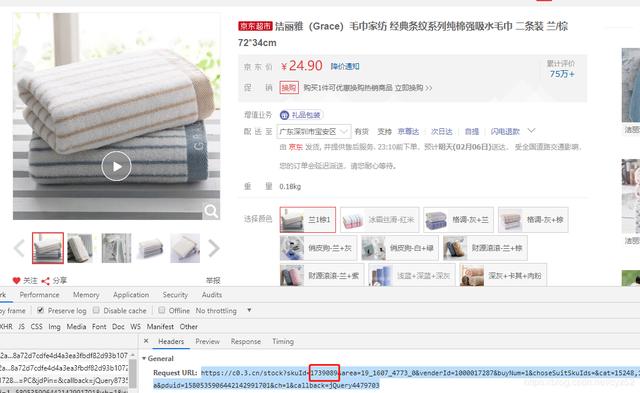Open the No throttling dropdown
Screen dimensions: 640x393
click(223, 311)
